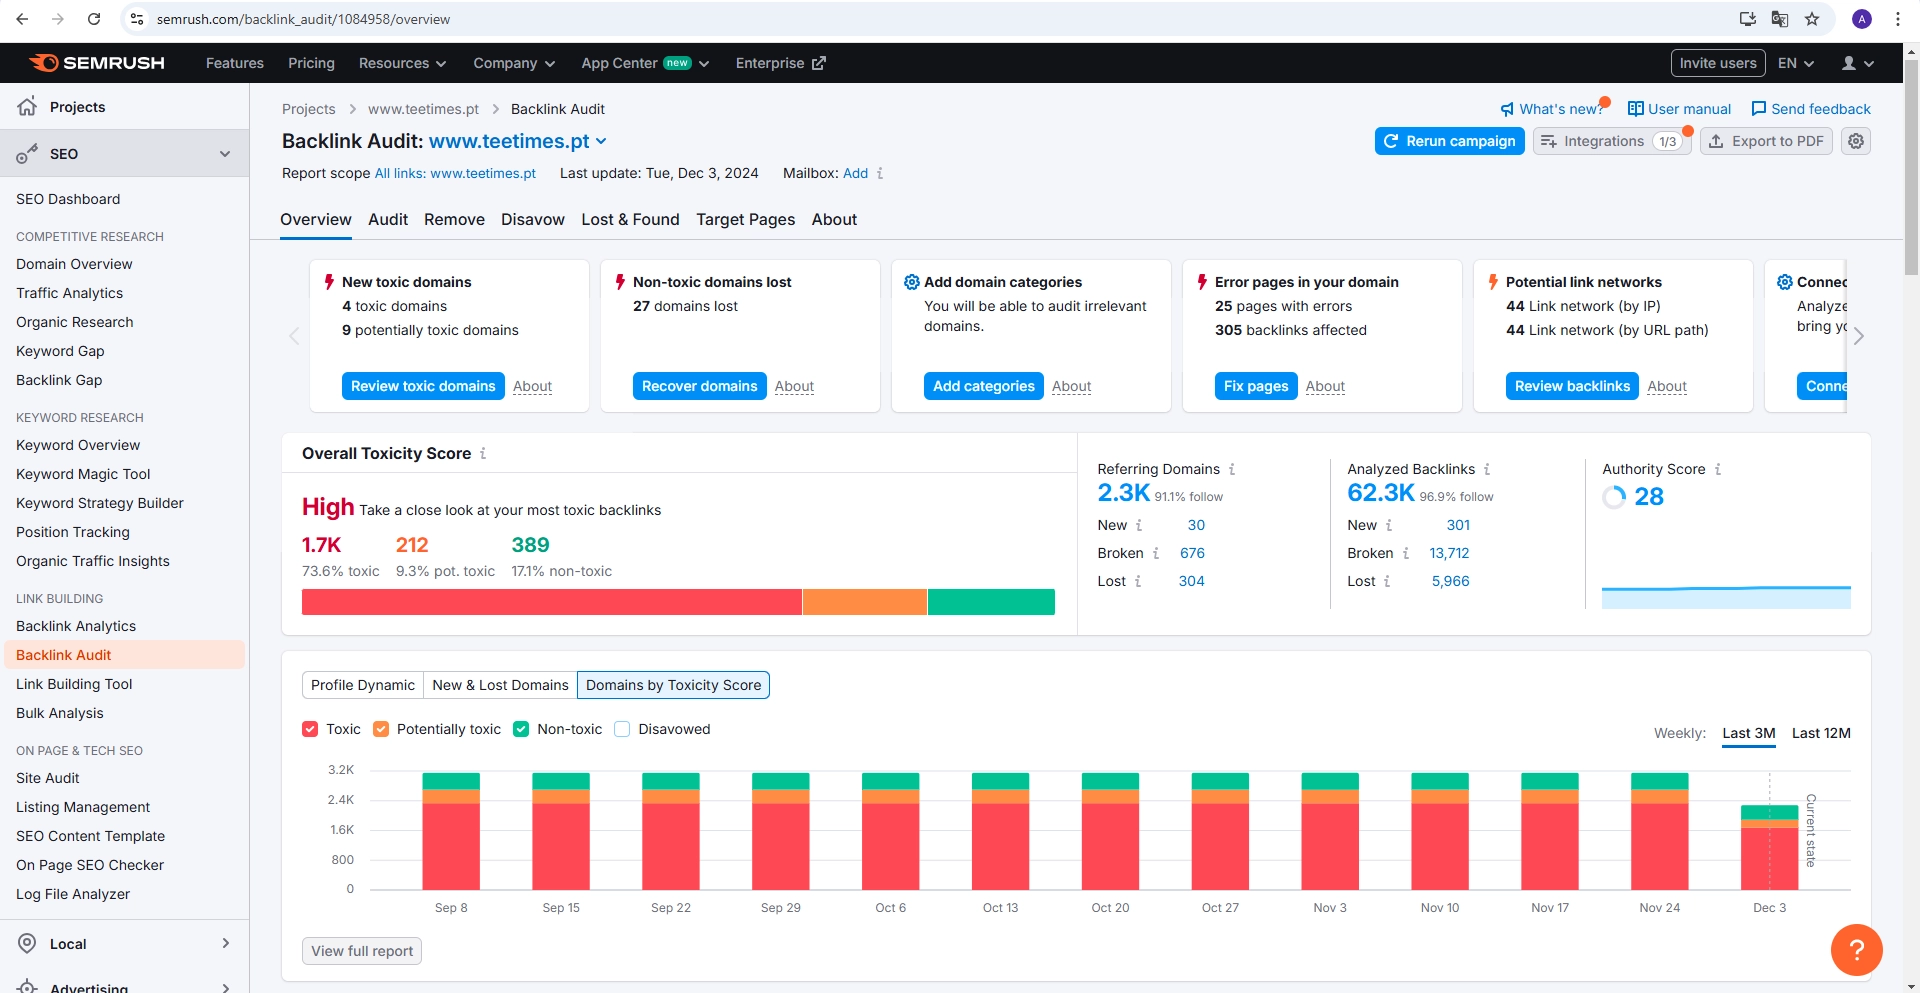1920x993 pixels.
Task: Open the help question-mark bubble
Action: (1856, 950)
